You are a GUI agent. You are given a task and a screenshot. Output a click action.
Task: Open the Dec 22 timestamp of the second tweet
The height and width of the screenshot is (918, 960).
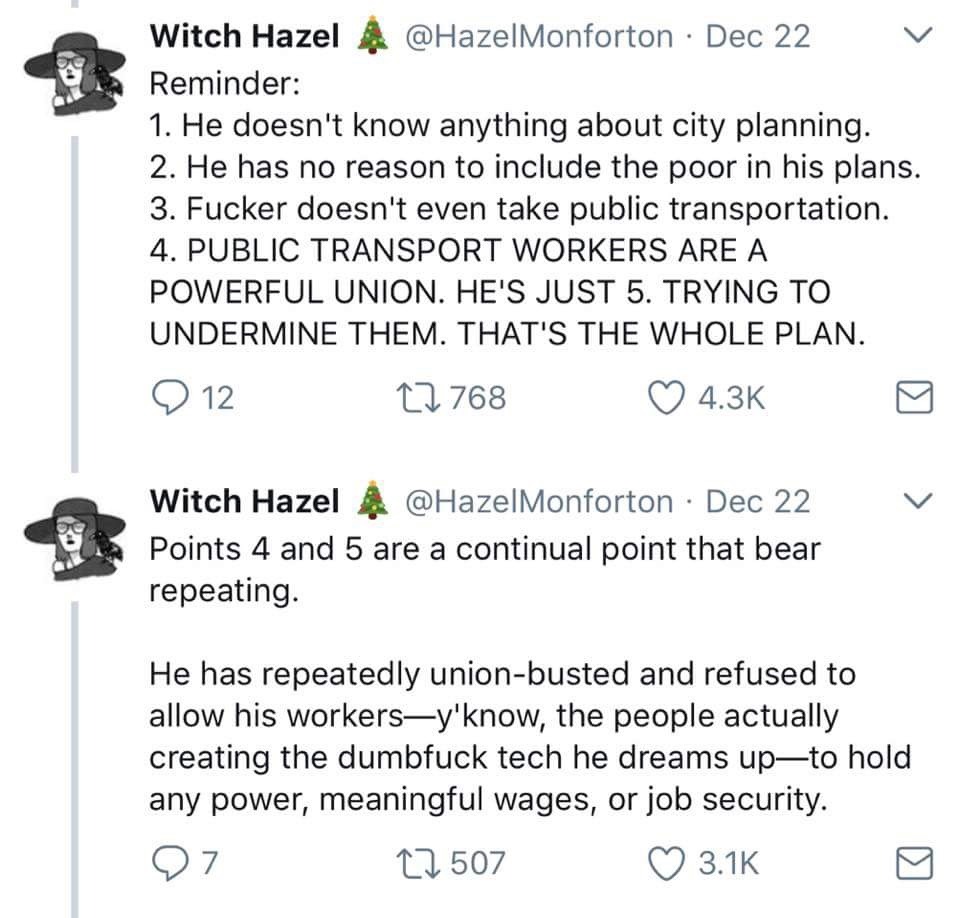point(757,501)
